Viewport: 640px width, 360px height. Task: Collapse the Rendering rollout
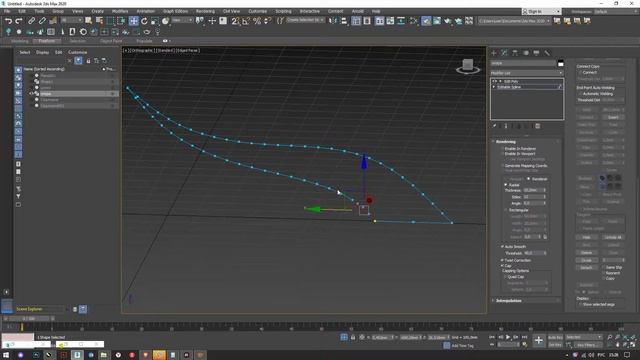(x=505, y=142)
